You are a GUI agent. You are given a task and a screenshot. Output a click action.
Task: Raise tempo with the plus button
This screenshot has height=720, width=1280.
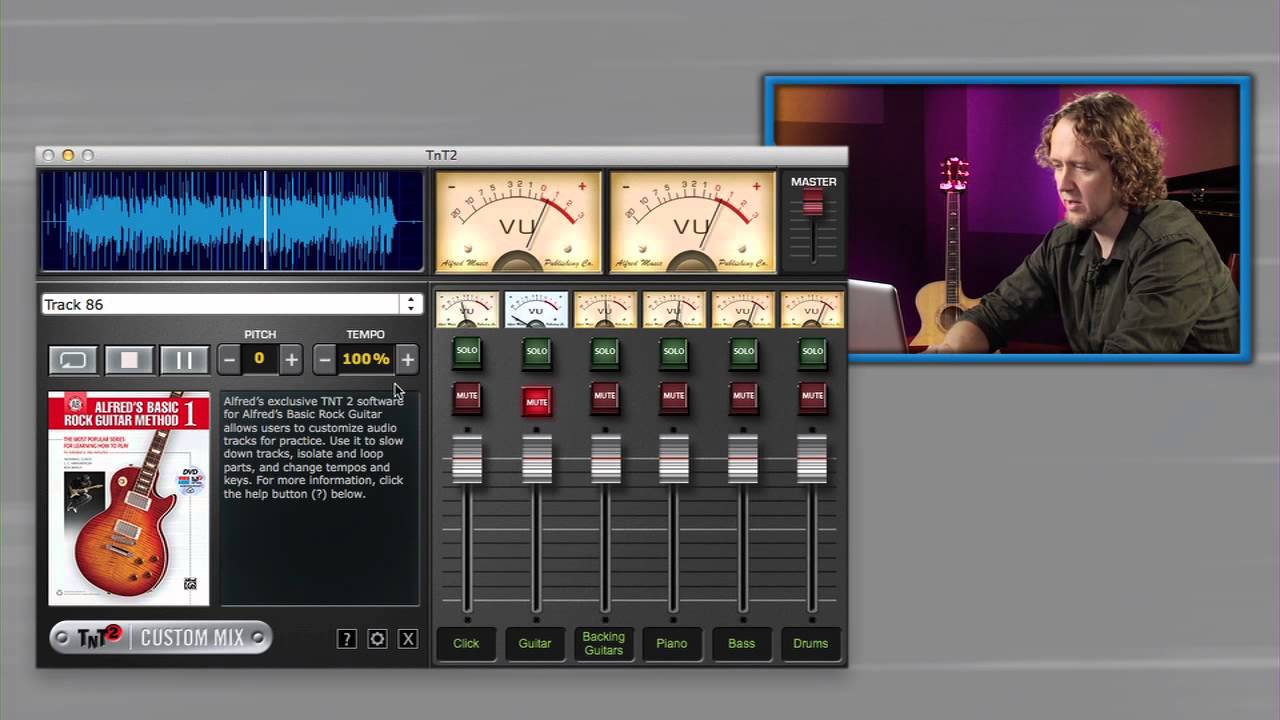point(407,359)
